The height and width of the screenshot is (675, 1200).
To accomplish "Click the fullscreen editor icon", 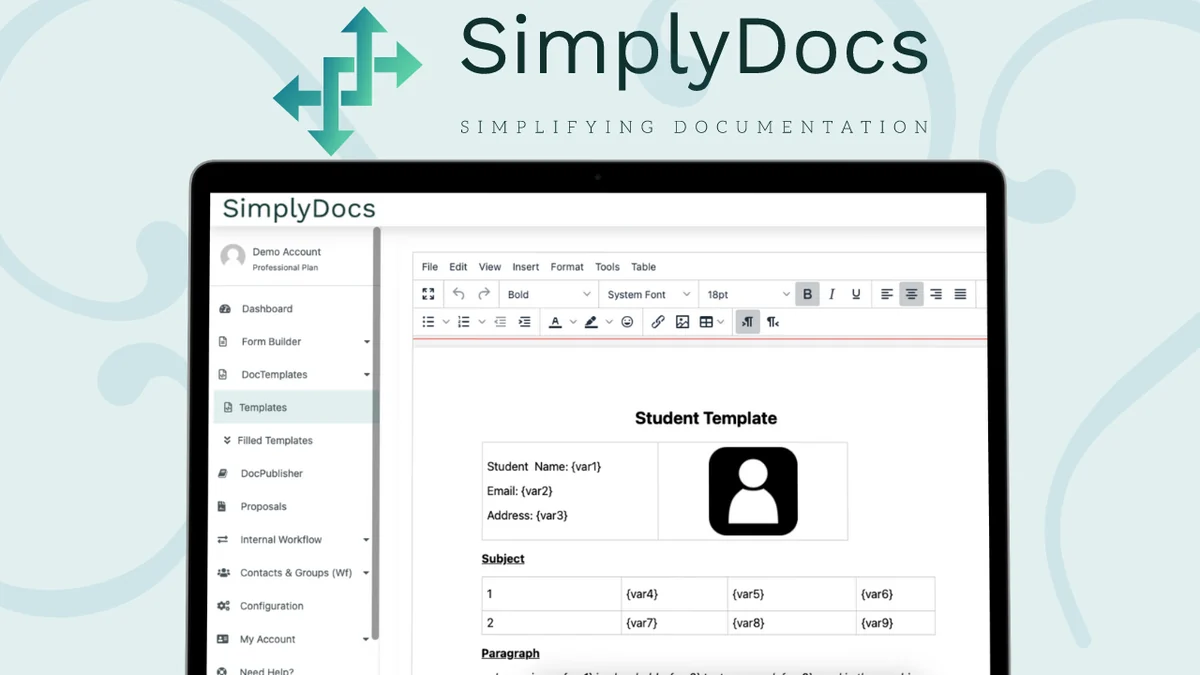I will [428, 294].
